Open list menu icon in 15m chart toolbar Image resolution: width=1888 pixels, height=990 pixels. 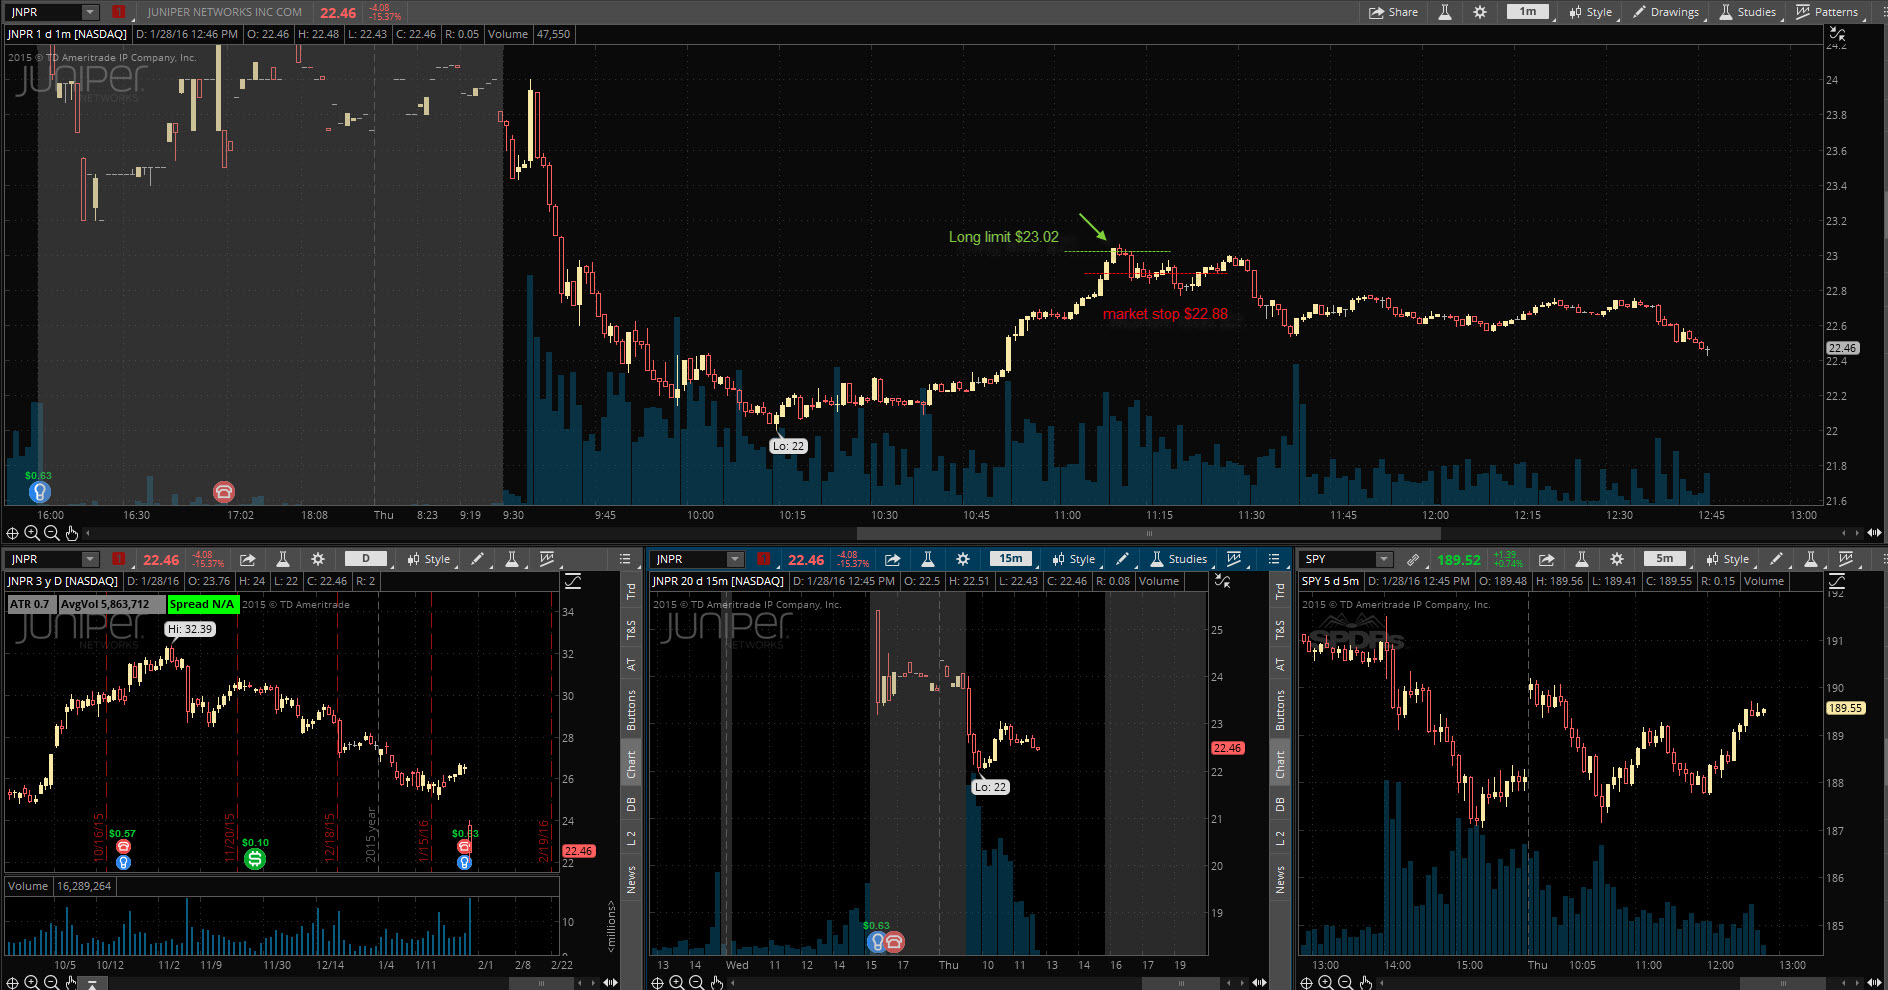coord(1274,559)
